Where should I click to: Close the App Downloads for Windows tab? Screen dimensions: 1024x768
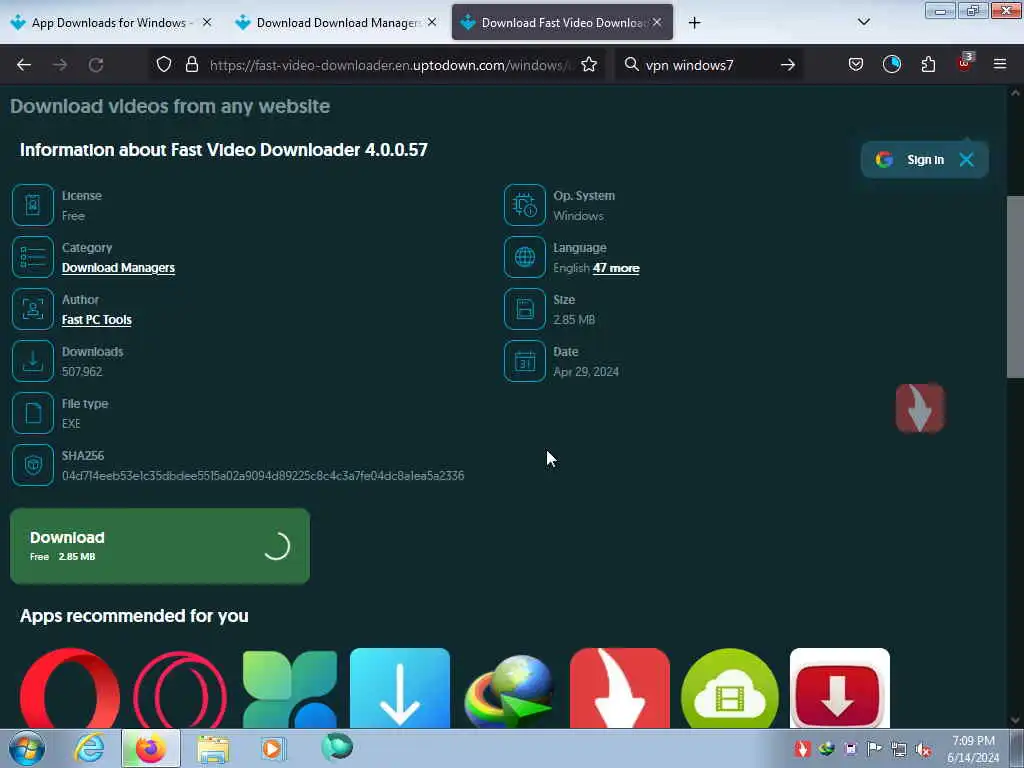point(207,22)
